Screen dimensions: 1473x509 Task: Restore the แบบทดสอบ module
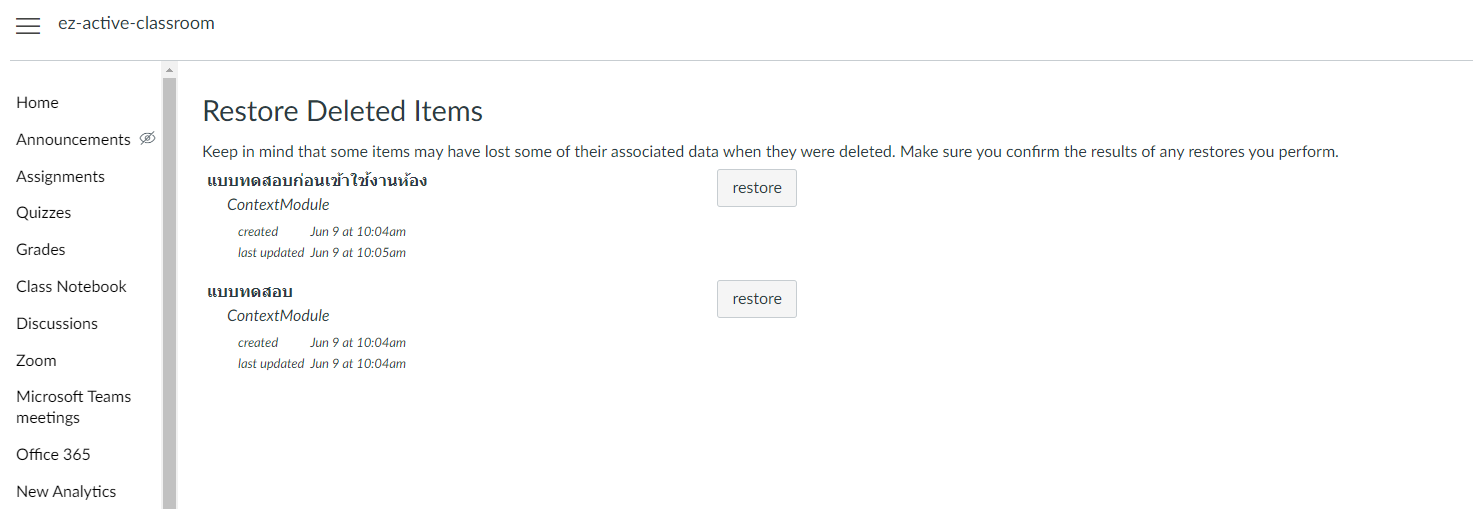(756, 299)
